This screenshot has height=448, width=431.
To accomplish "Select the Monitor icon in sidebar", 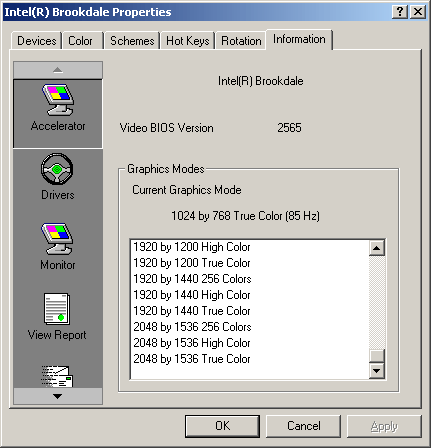I will [57, 239].
